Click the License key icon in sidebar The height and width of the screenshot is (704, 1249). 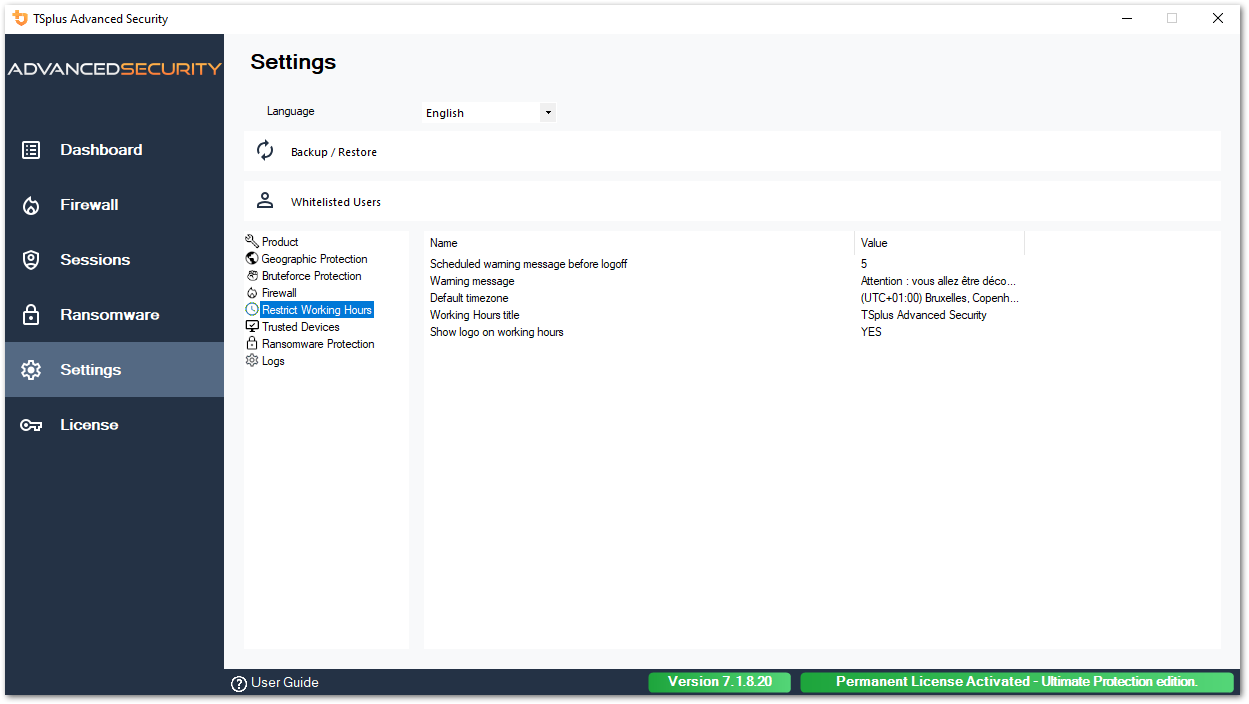(31, 424)
